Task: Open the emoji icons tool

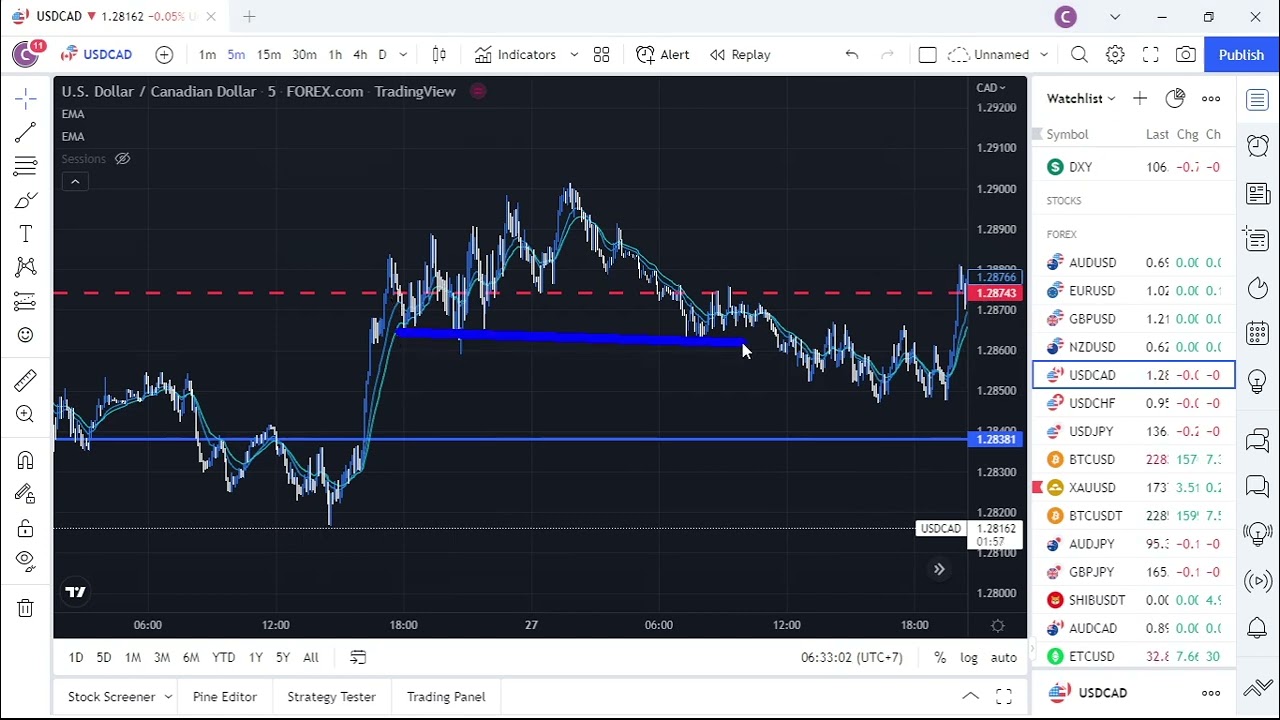Action: point(26,335)
